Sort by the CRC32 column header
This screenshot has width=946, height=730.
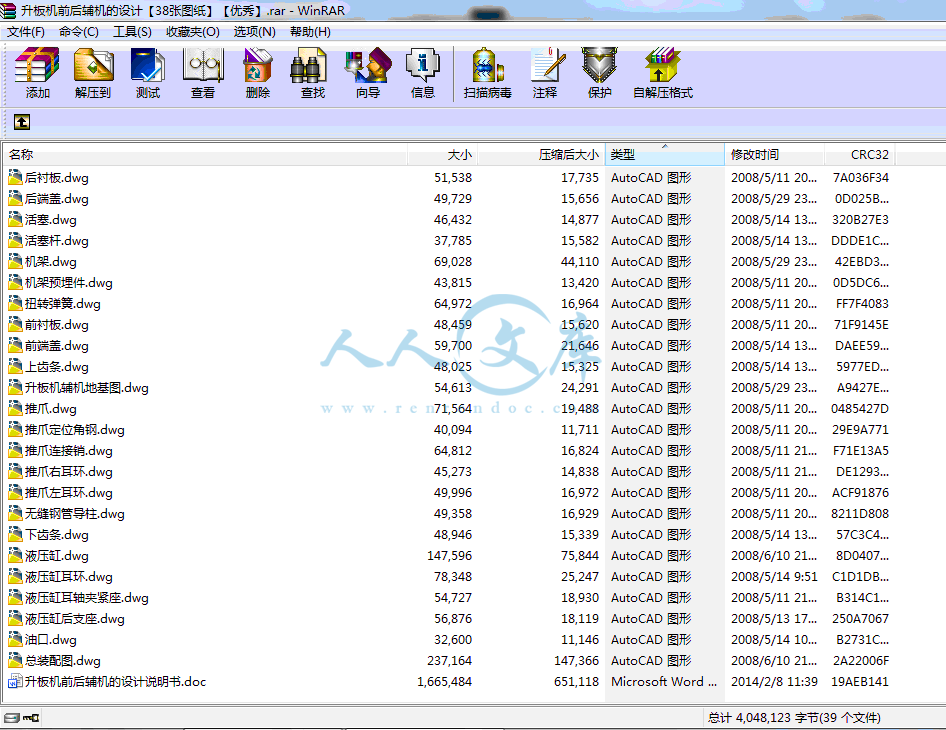(x=860, y=154)
